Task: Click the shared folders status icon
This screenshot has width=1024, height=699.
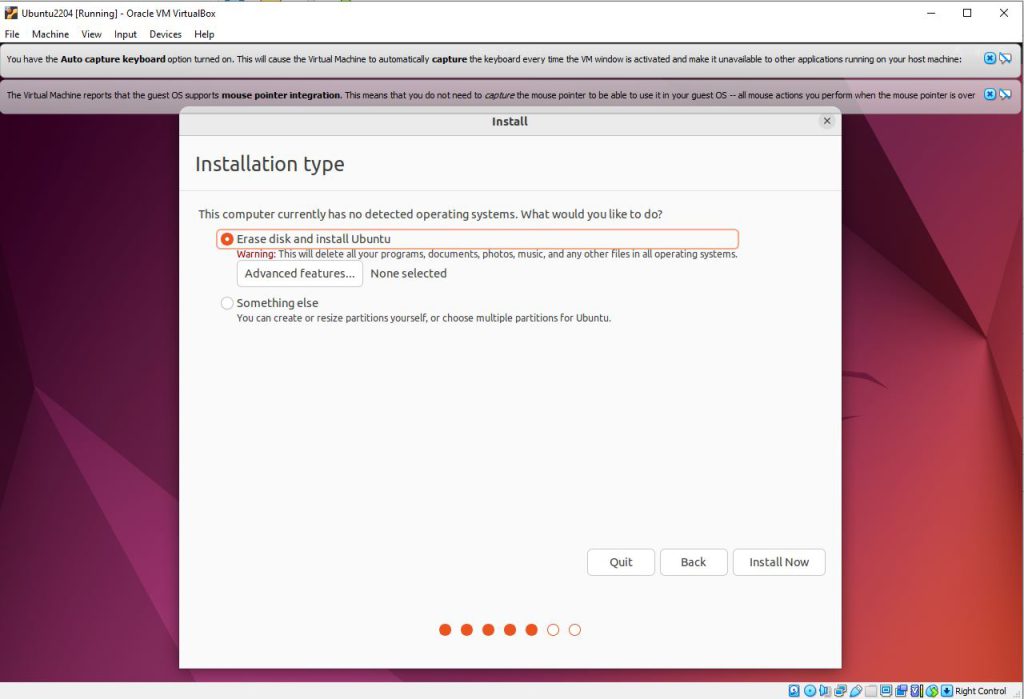Action: 871,691
